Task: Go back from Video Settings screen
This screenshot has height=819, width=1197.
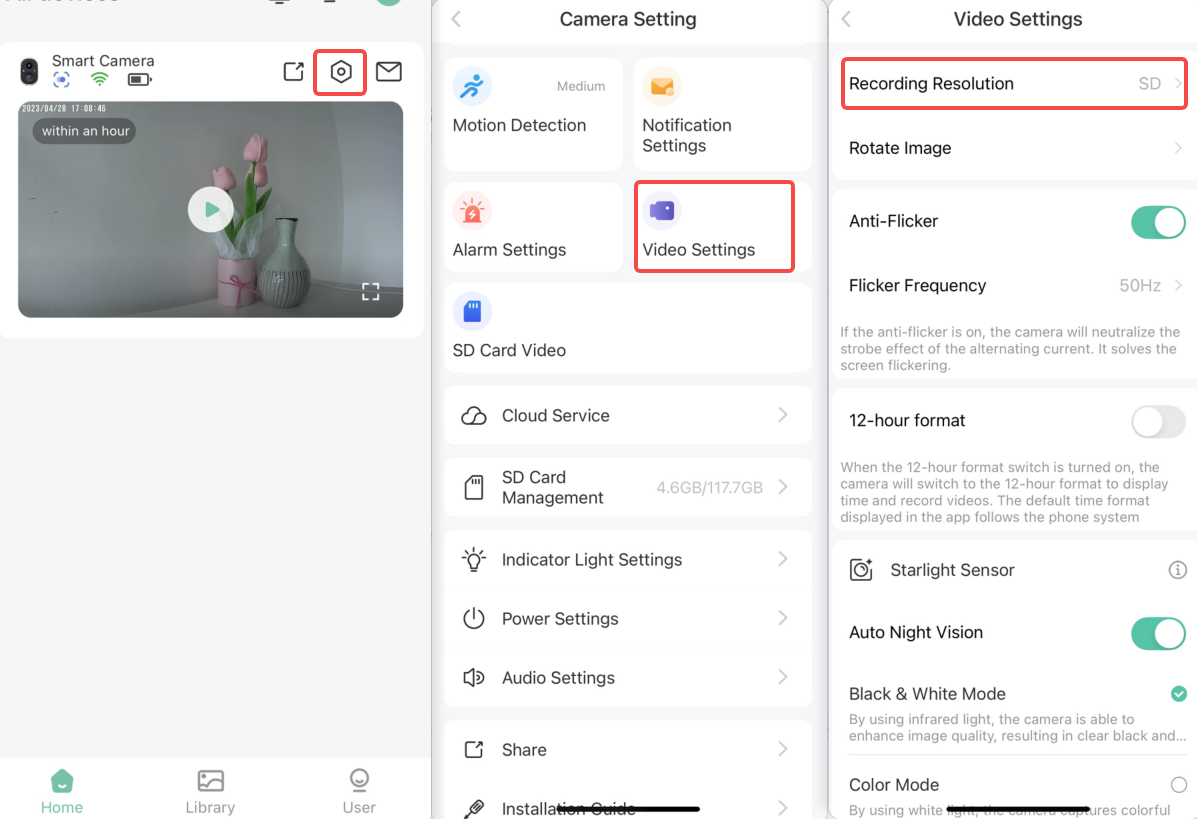Action: [x=846, y=19]
